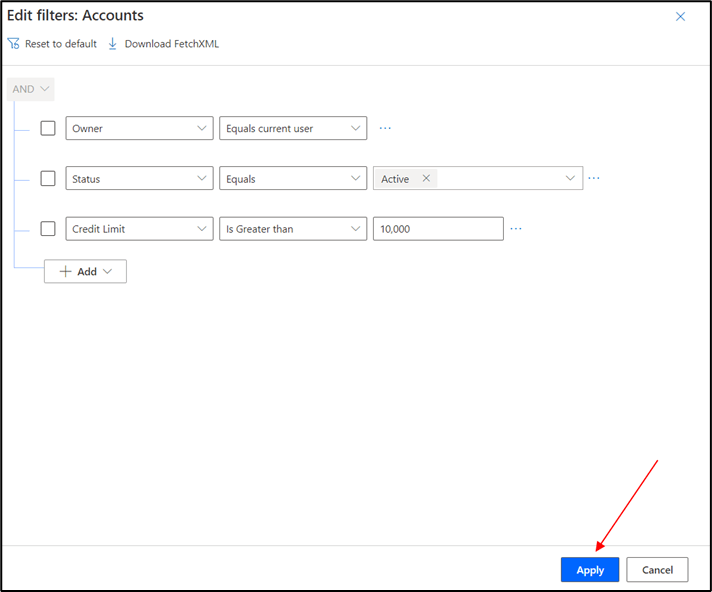Image resolution: width=712 pixels, height=592 pixels.
Task: Click the Reset to default filter icon
Action: tap(14, 44)
